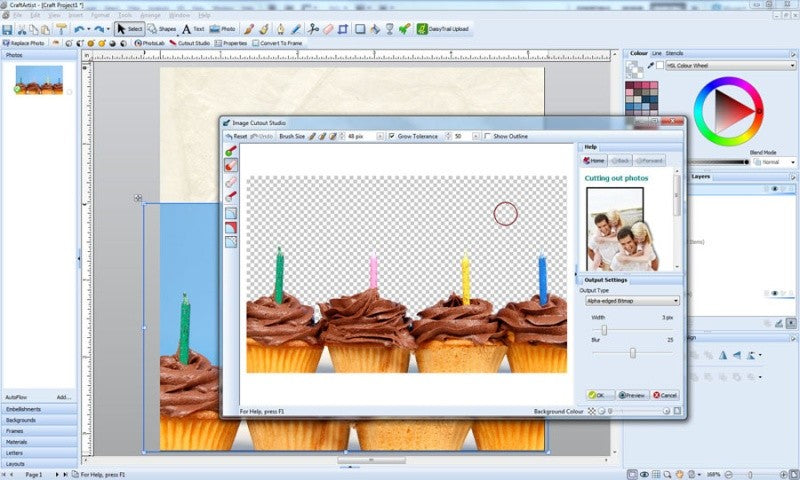This screenshot has height=480, width=800.
Task: Open PhotoLab from the context toolbar
Action: point(149,43)
